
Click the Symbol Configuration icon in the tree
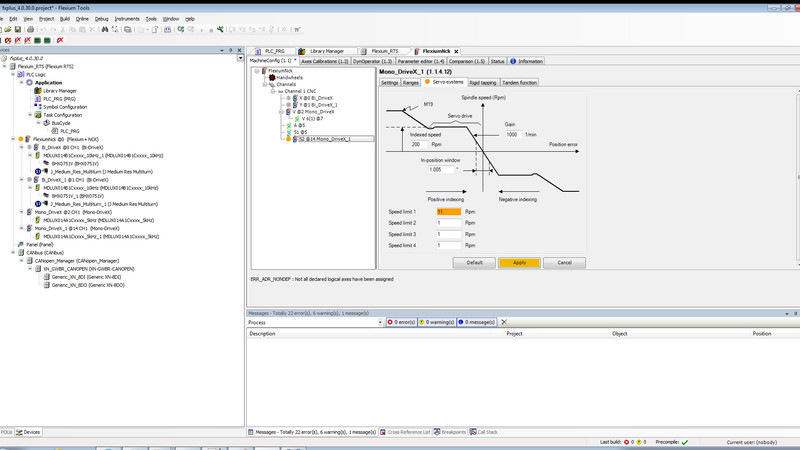(x=38, y=107)
